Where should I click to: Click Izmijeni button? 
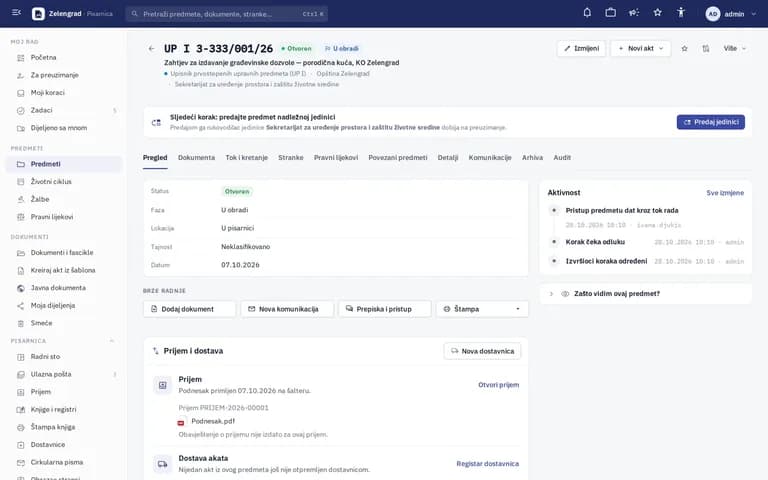pyautogui.click(x=581, y=48)
